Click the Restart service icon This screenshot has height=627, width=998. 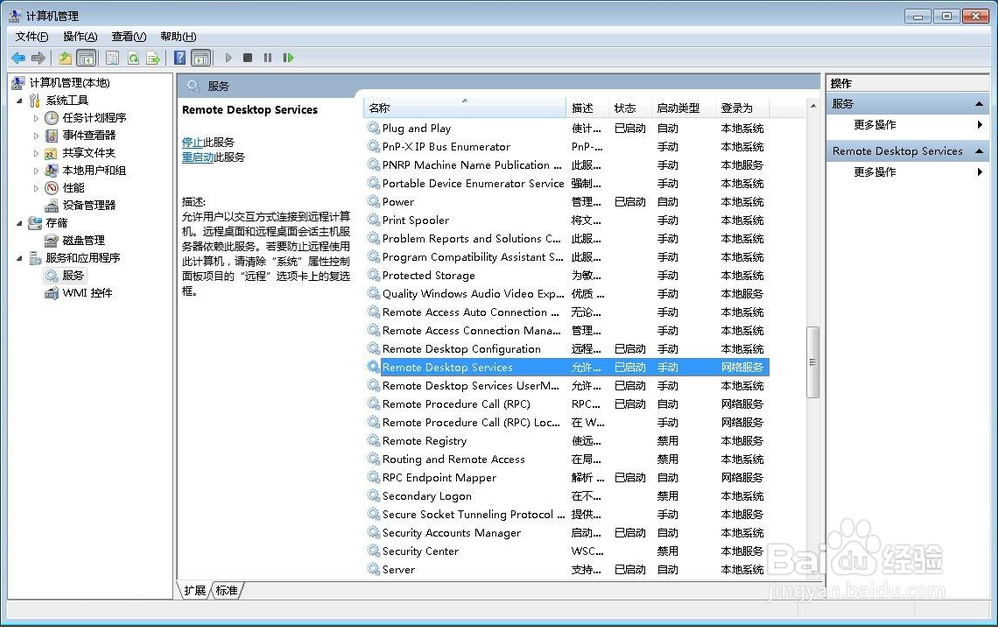pos(288,58)
